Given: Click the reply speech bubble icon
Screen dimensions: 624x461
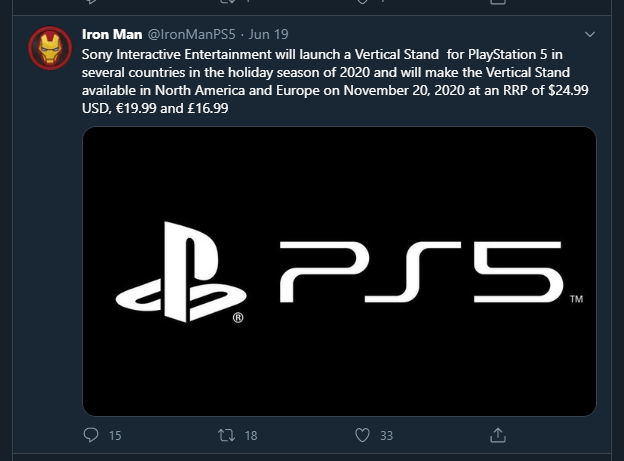Looking at the screenshot, I should coord(91,435).
